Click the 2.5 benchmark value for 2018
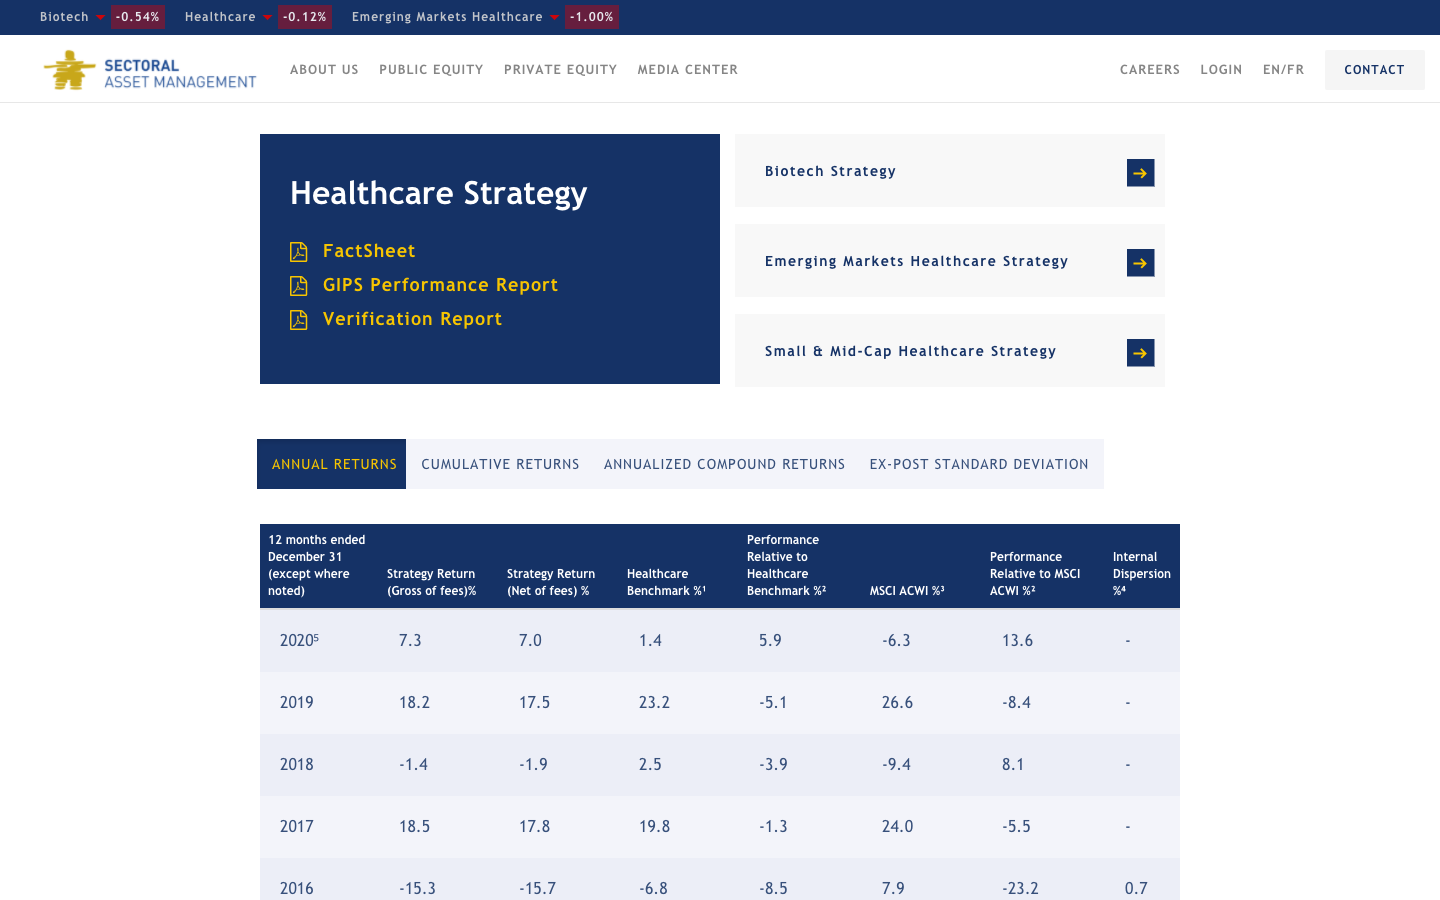1440x900 pixels. [650, 764]
